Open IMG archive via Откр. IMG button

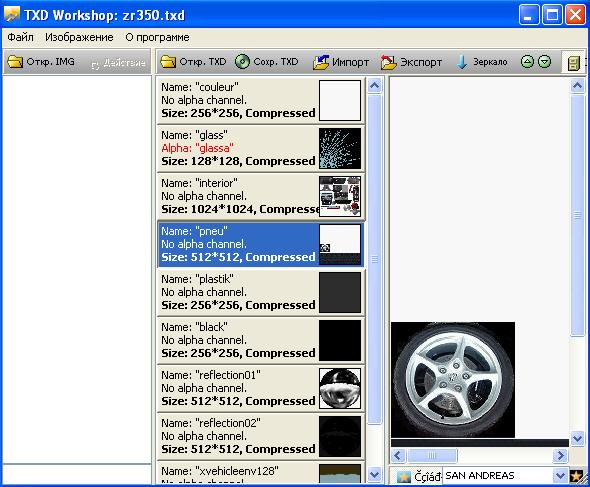coord(41,61)
